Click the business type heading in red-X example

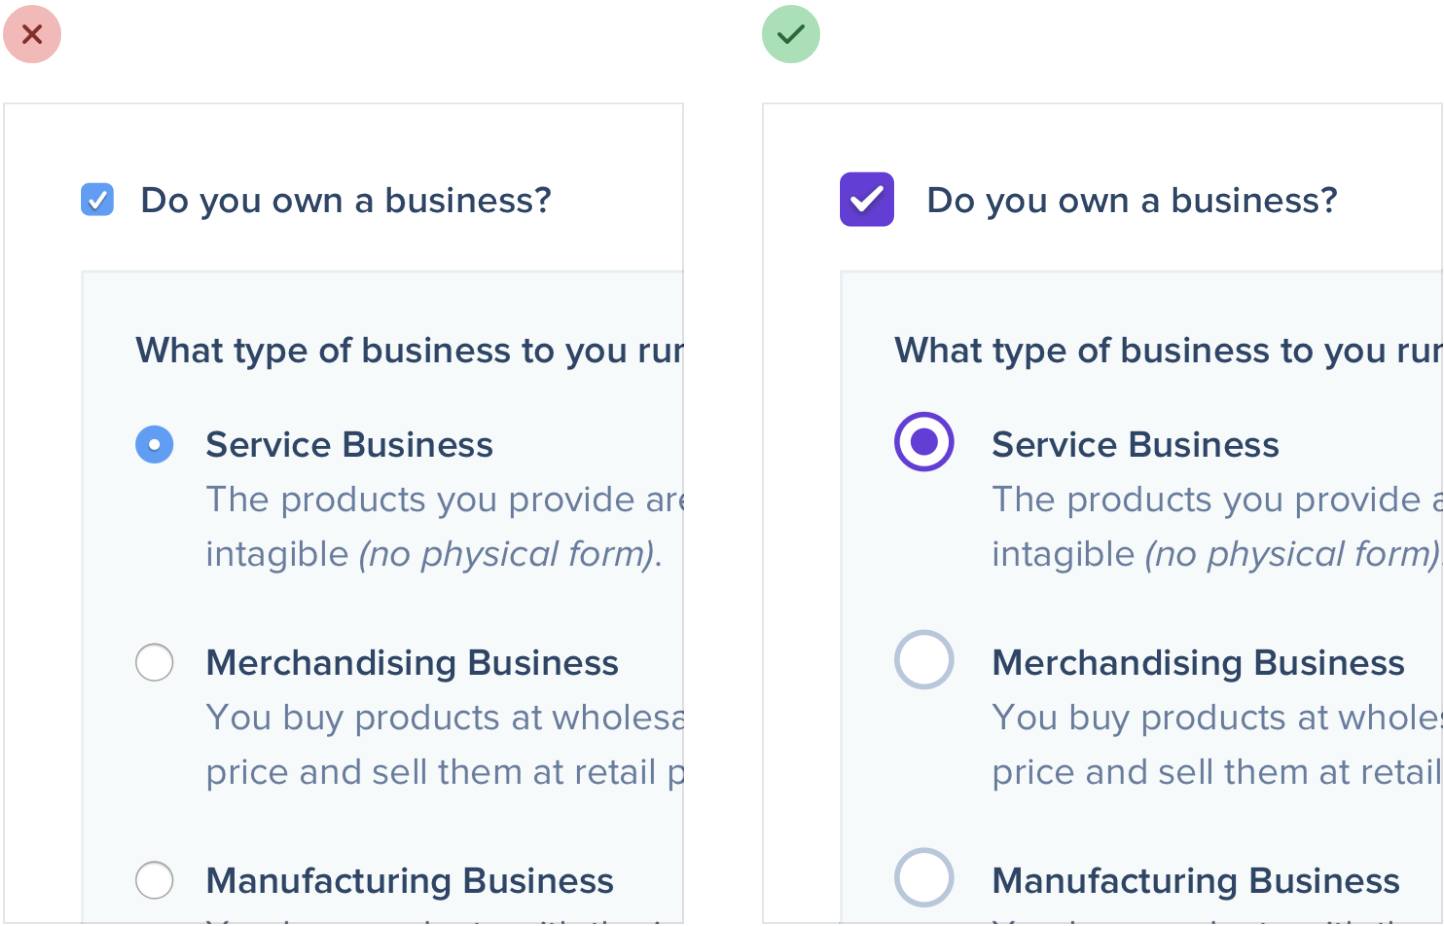pos(409,351)
